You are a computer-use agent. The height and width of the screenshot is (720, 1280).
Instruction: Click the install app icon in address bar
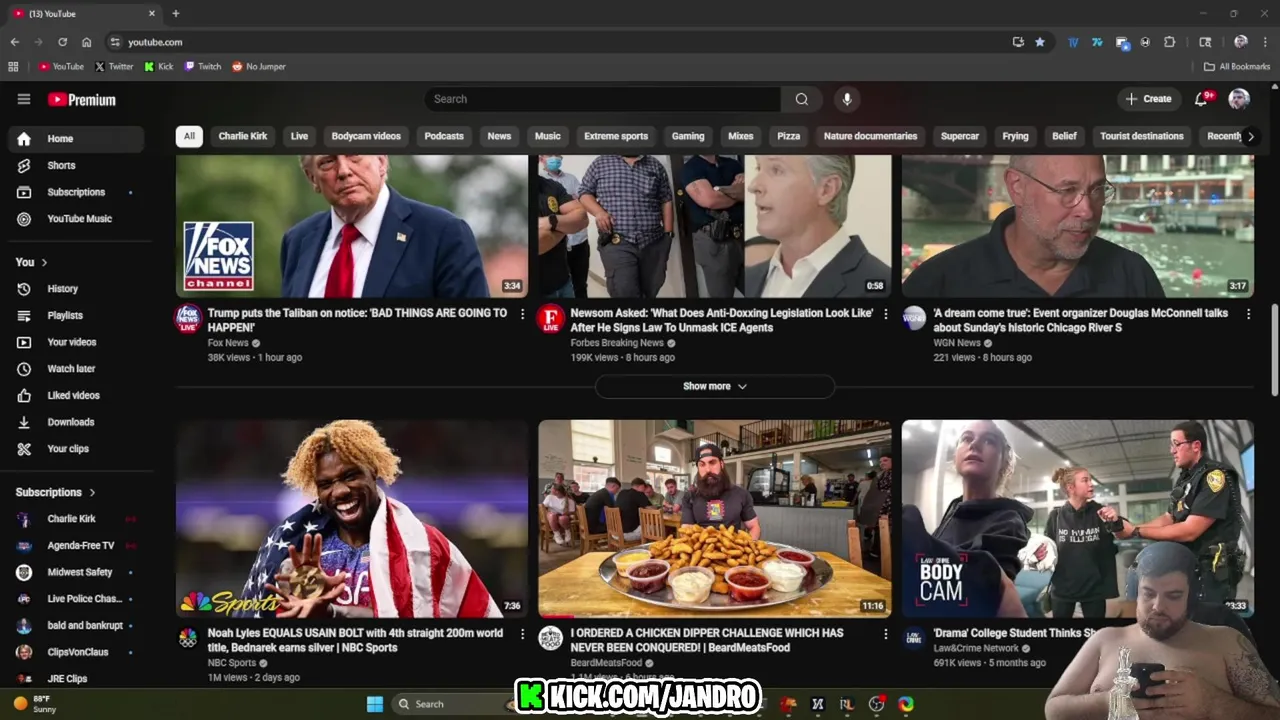click(1018, 42)
